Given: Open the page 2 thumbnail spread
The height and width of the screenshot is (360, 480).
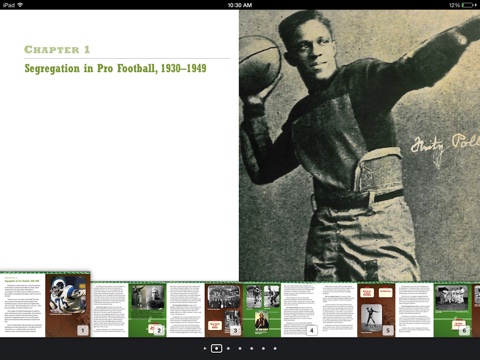Looking at the screenshot, I should point(129,310).
